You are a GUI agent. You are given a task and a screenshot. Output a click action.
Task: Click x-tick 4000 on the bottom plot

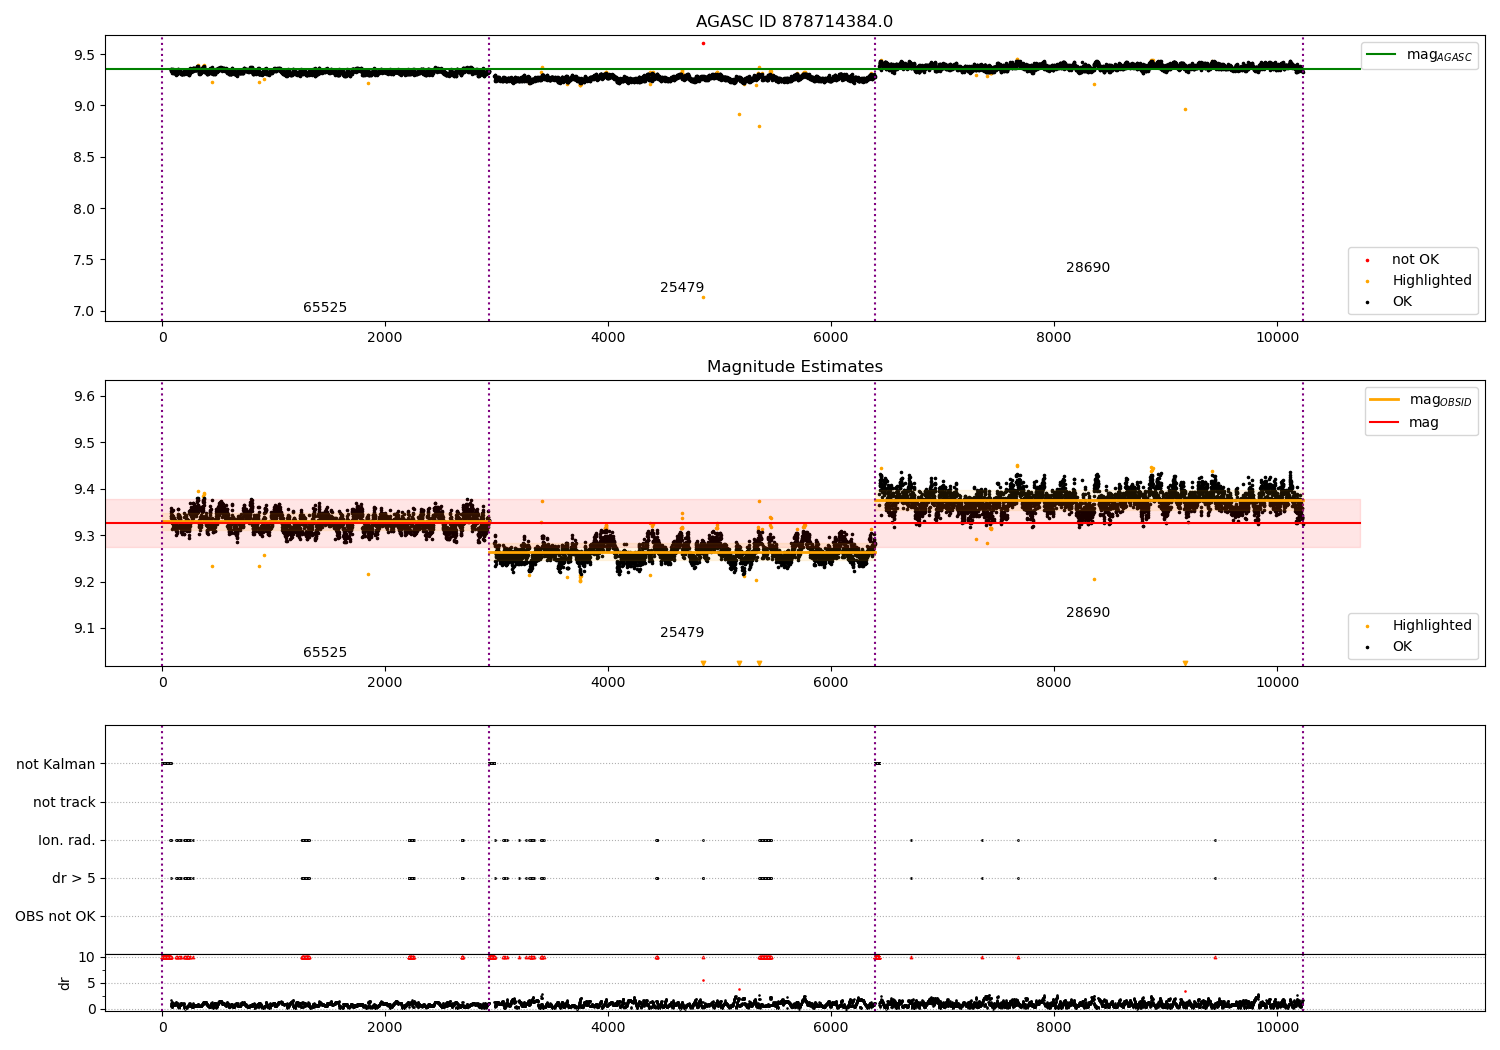click(x=608, y=1027)
